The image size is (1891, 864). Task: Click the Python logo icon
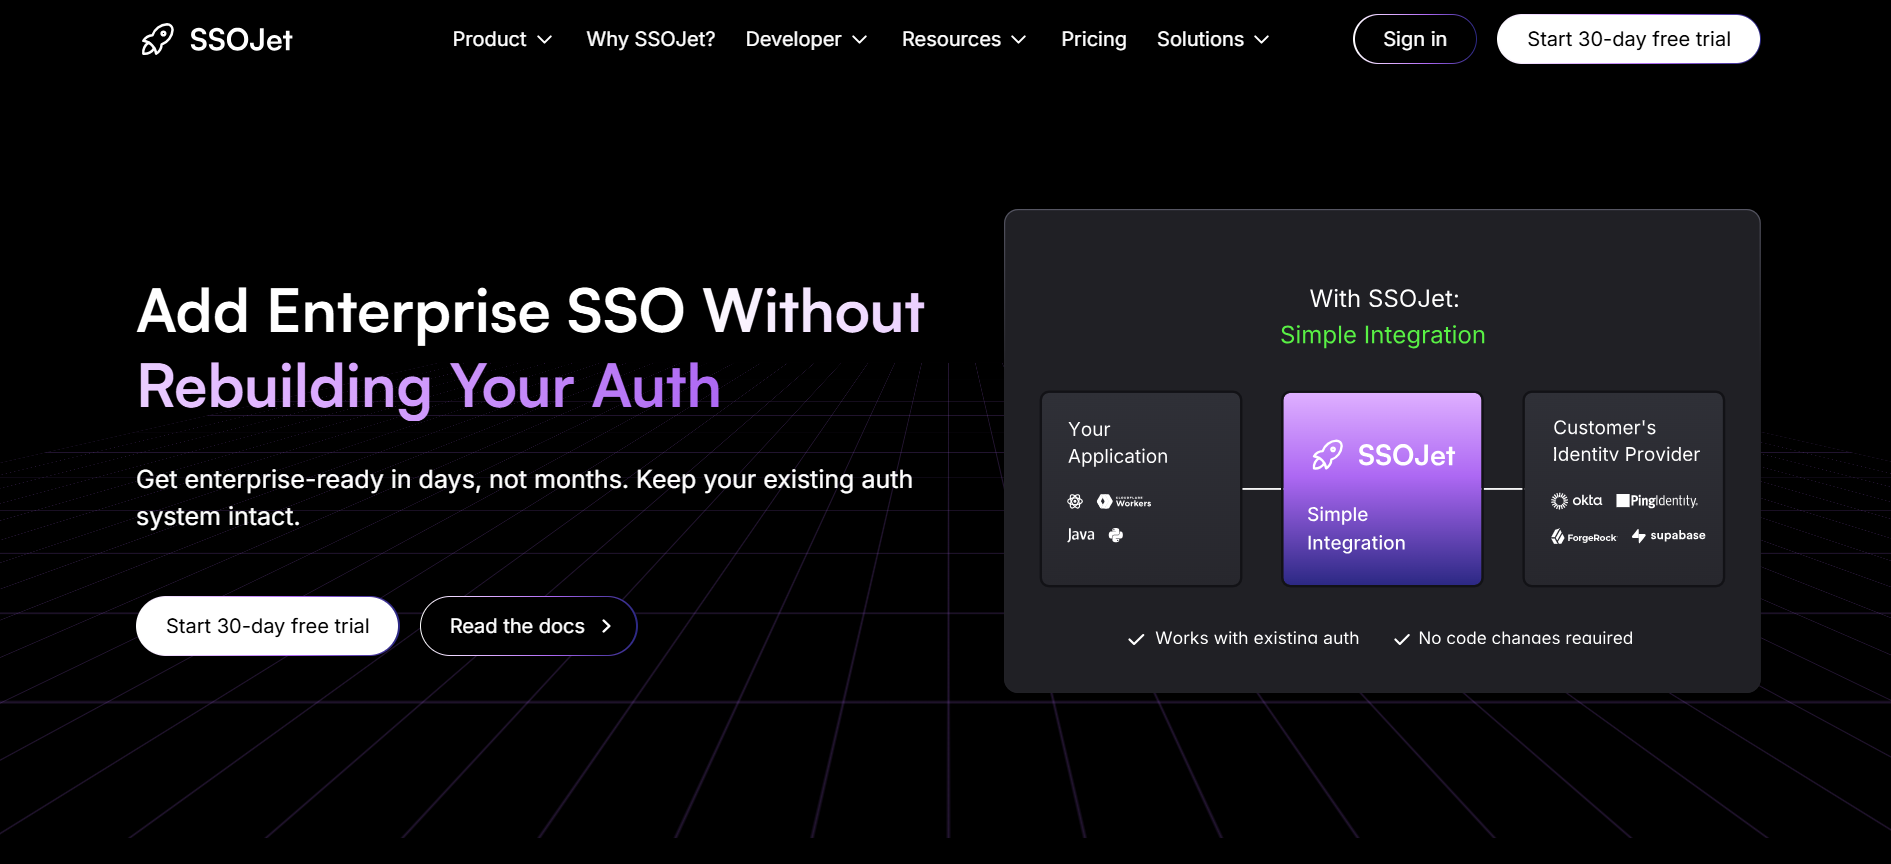tap(1116, 535)
